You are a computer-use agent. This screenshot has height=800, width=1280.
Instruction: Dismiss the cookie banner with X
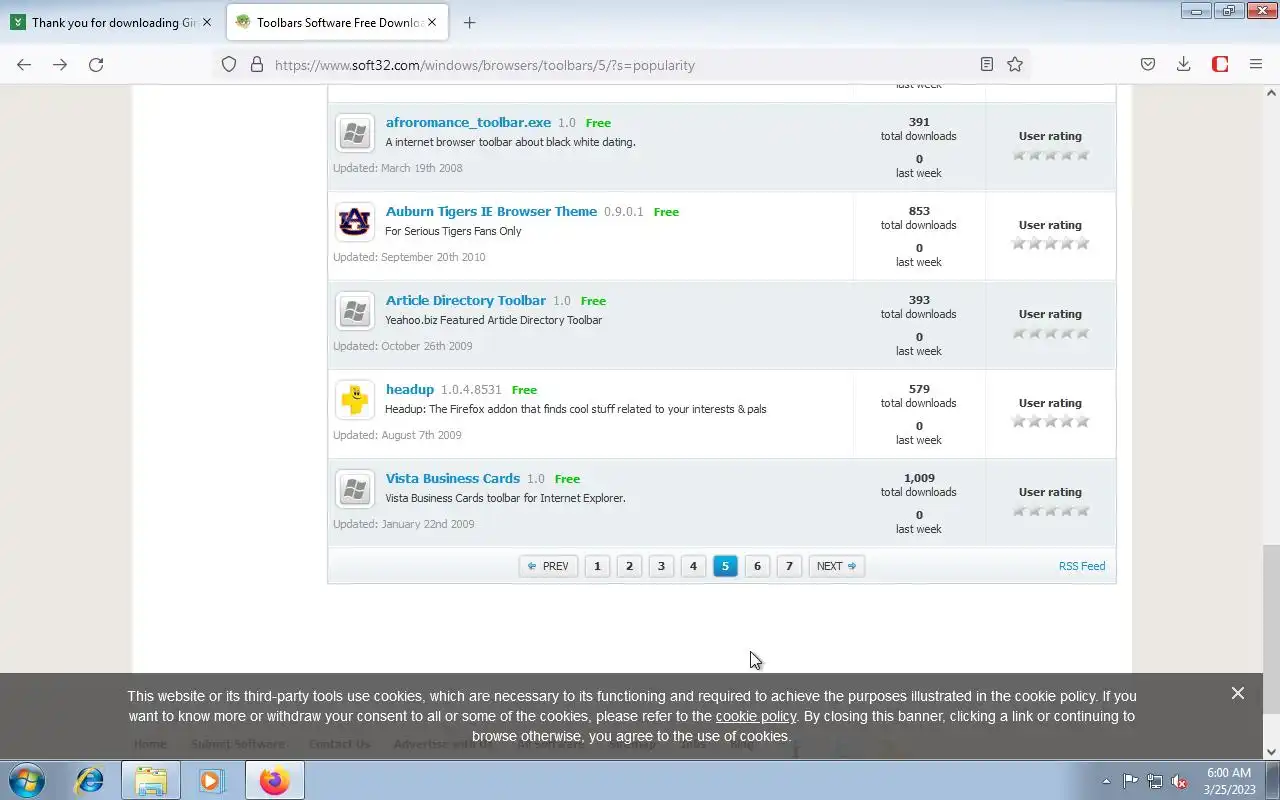tap(1238, 693)
